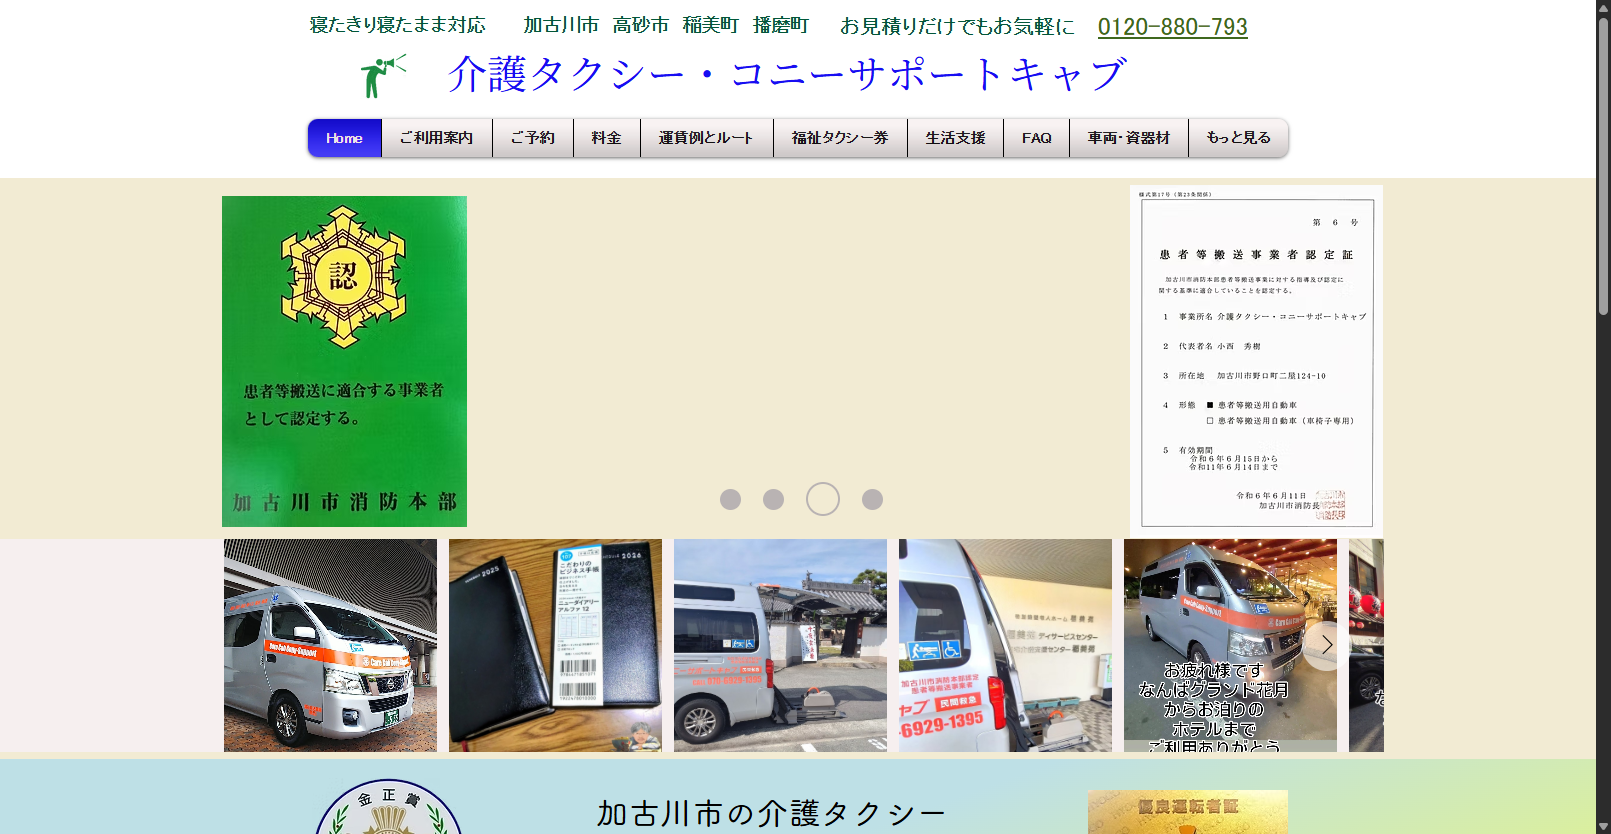Select the 運賃例とルート menu item
Viewport: 1611px width, 834px height.
[706, 138]
